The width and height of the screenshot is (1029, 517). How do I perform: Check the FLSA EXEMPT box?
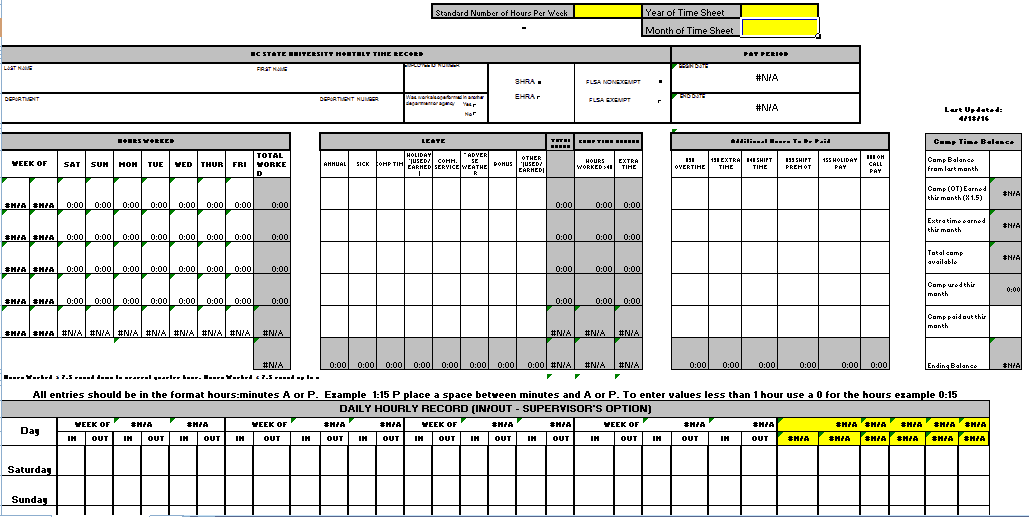pos(660,101)
